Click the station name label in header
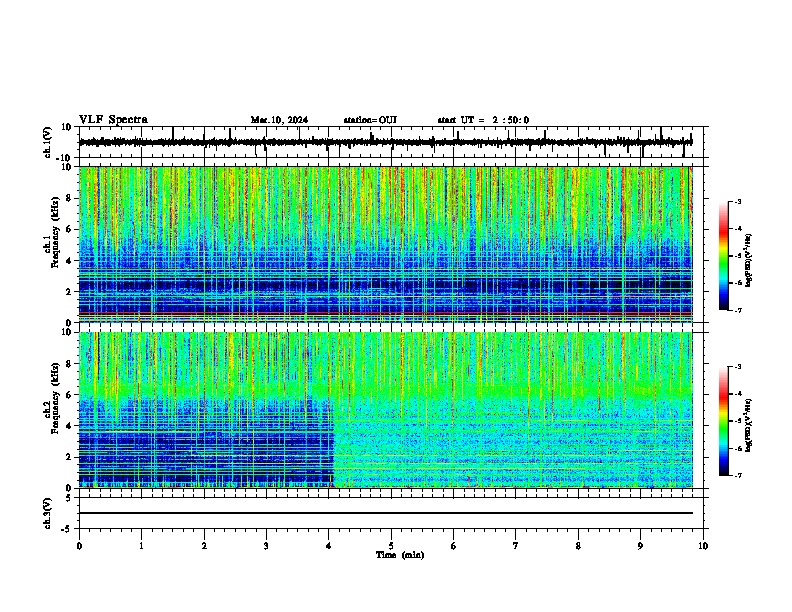Viewport: 792px width, 612px height. [370, 120]
